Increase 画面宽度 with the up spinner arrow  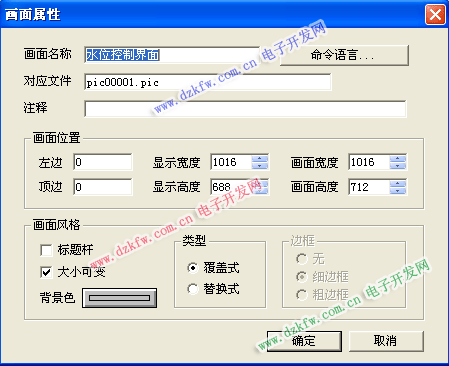(x=398, y=159)
